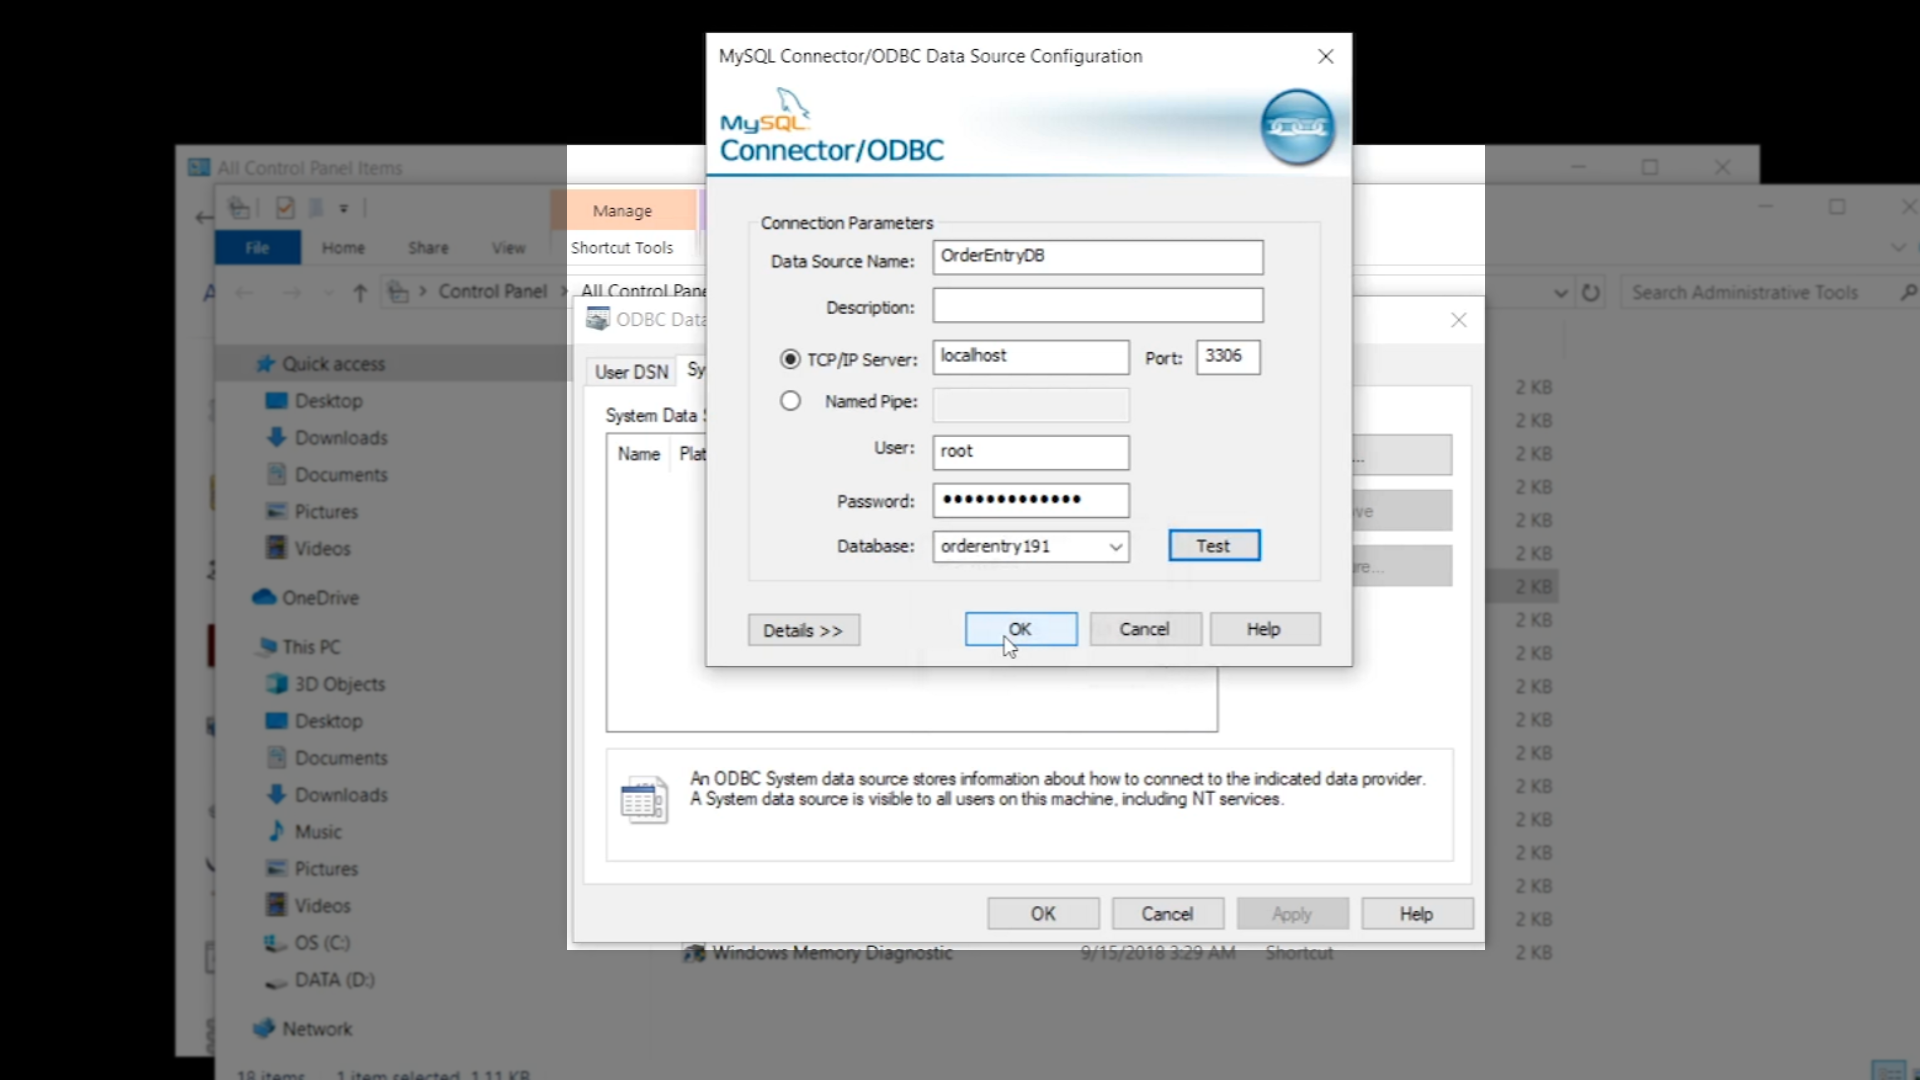Click the MySQL Connector/ODBC round logo icon

coord(1297,127)
